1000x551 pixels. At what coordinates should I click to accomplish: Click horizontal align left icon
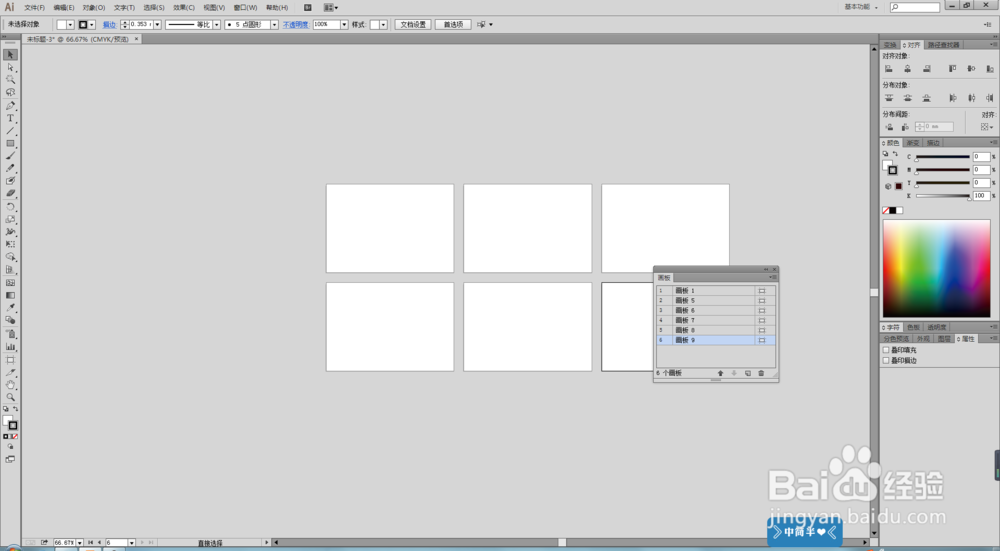pyautogui.click(x=888, y=69)
